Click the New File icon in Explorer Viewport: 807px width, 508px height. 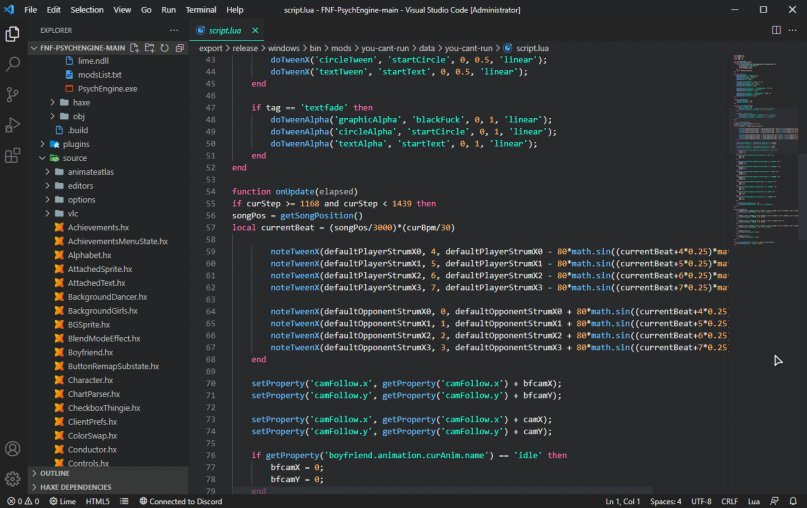136,47
